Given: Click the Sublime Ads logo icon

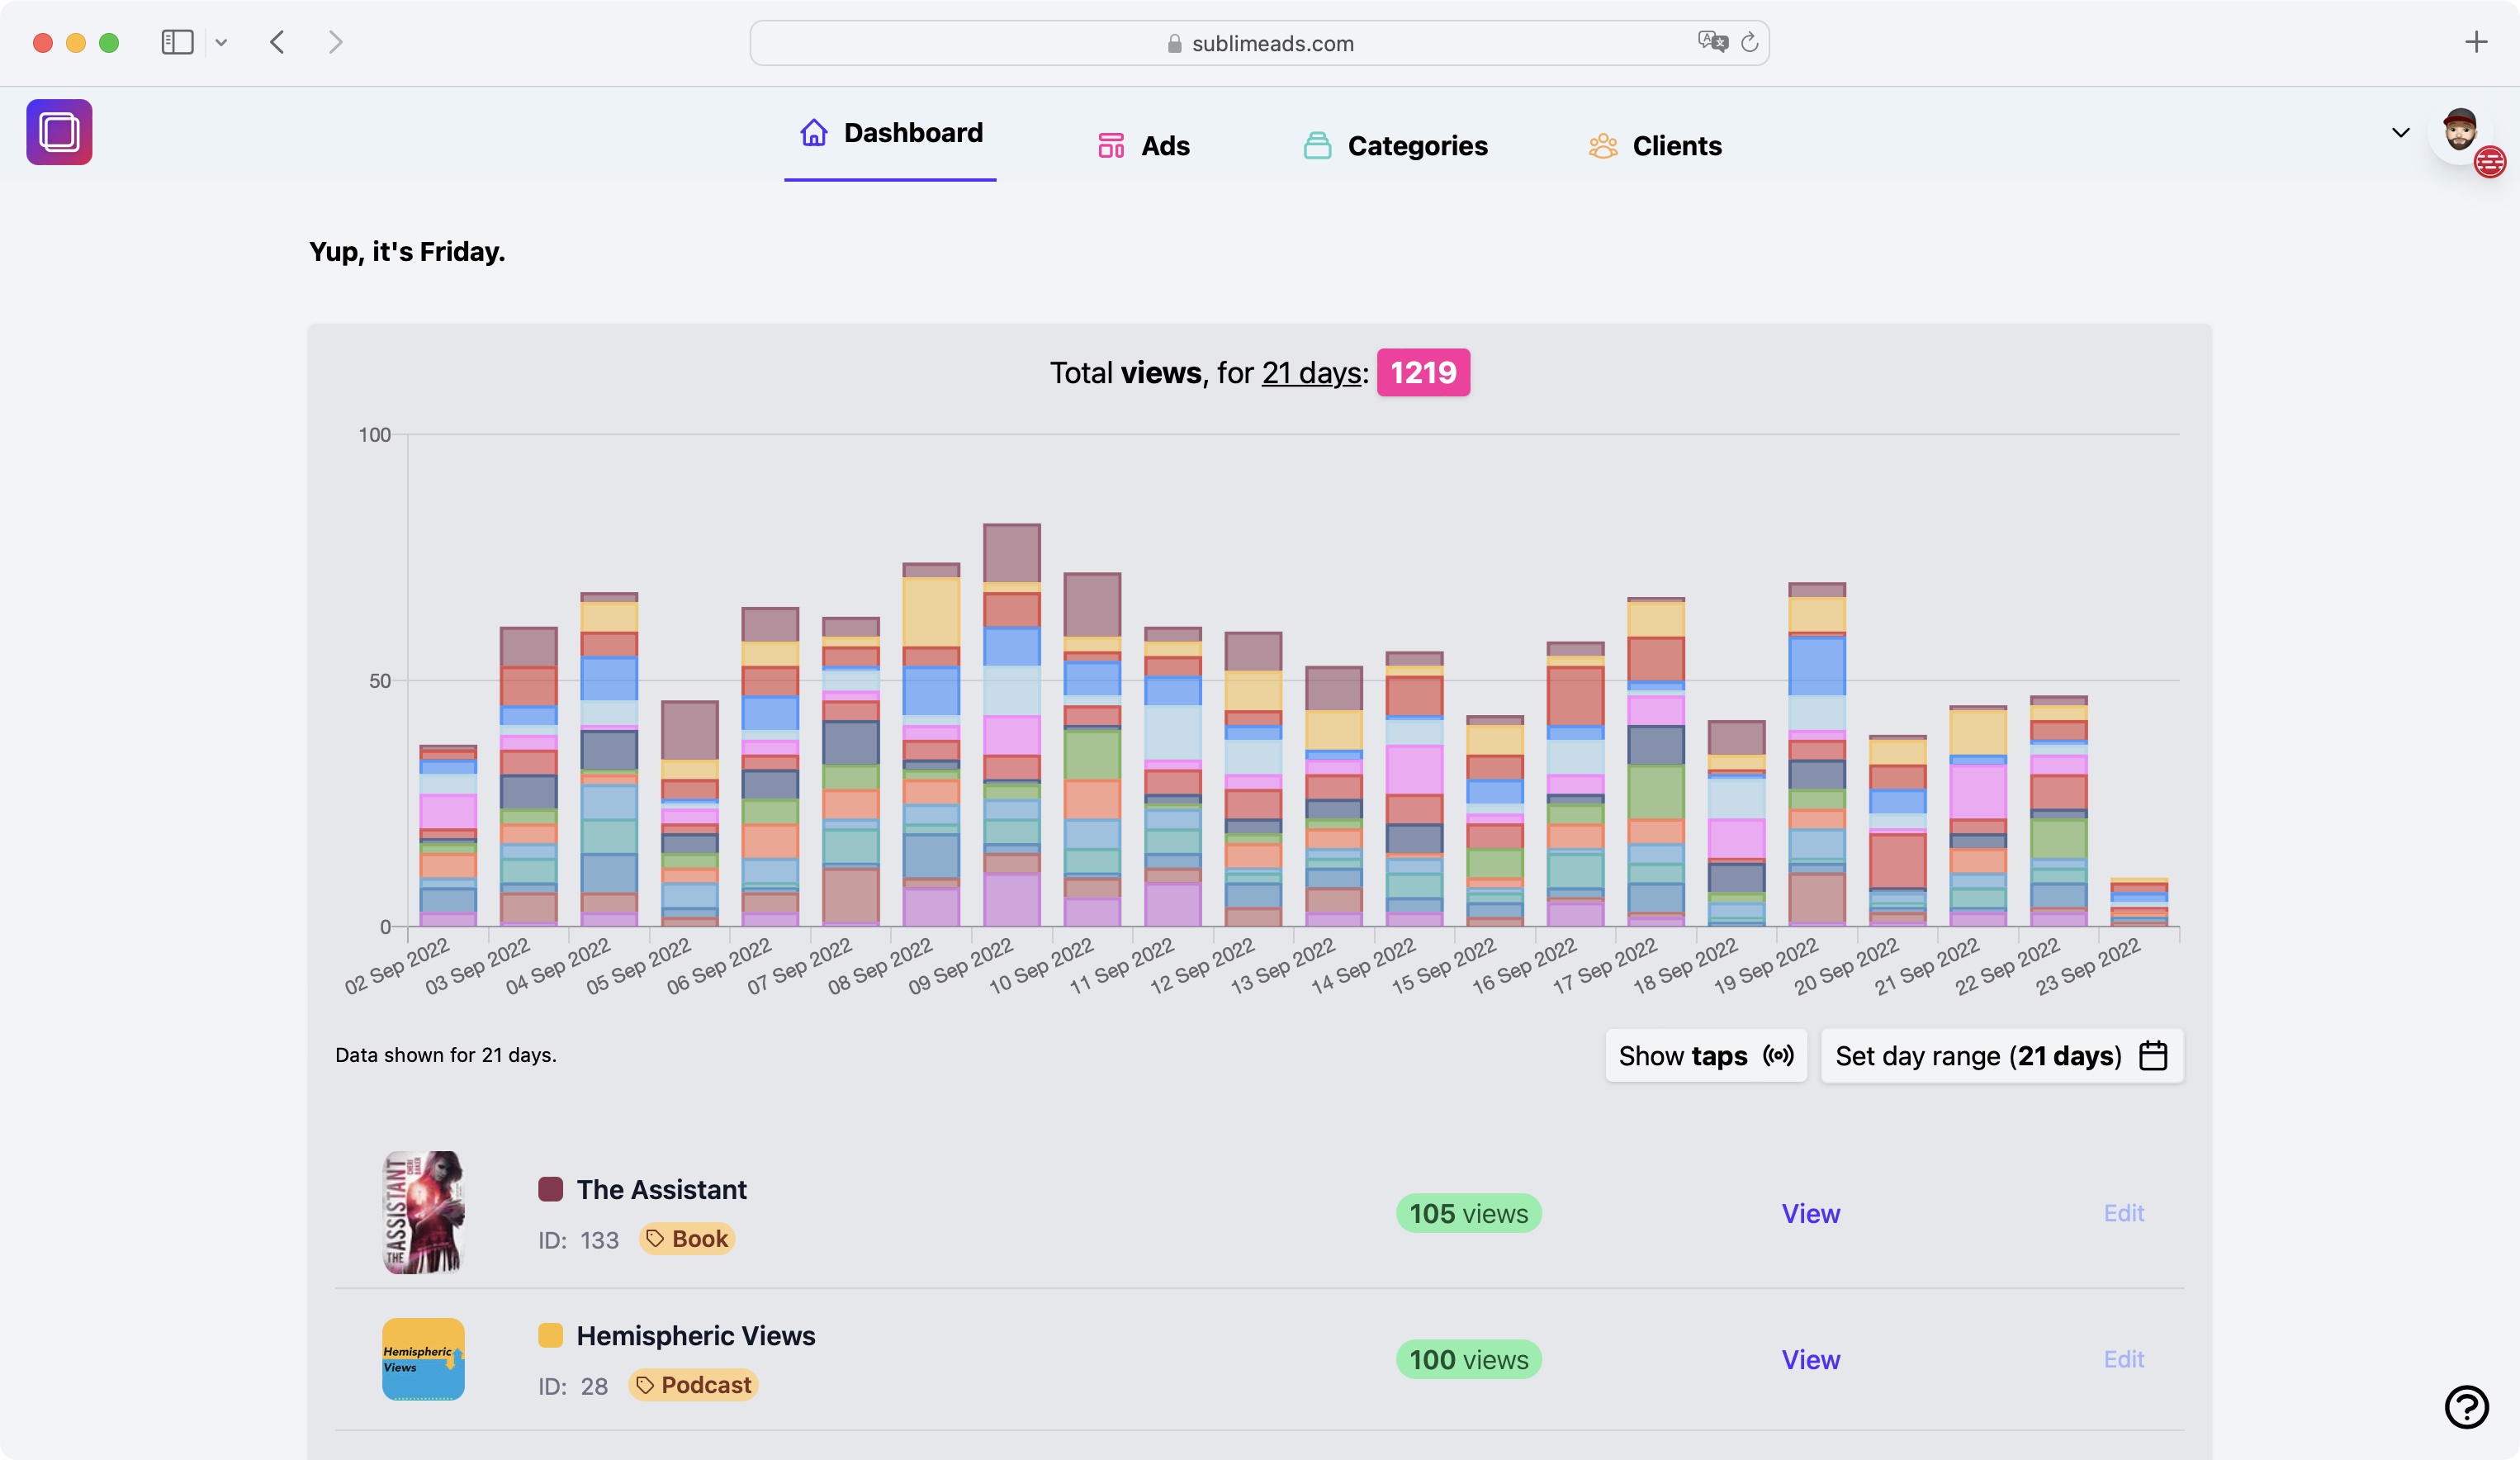Looking at the screenshot, I should pyautogui.click(x=59, y=132).
